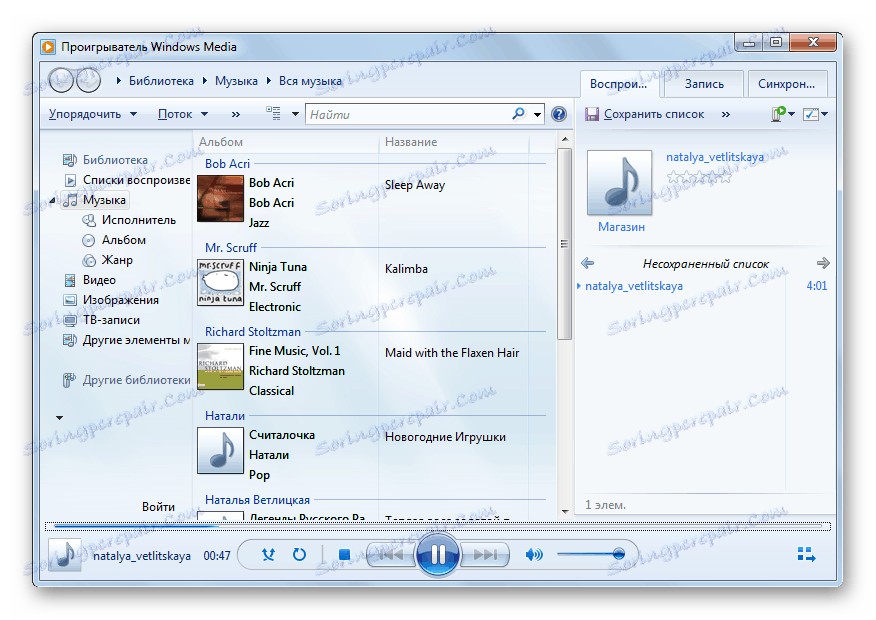This screenshot has height=620, width=876.
Task: Click Вся музыка in the breadcrumb
Action: pos(310,81)
